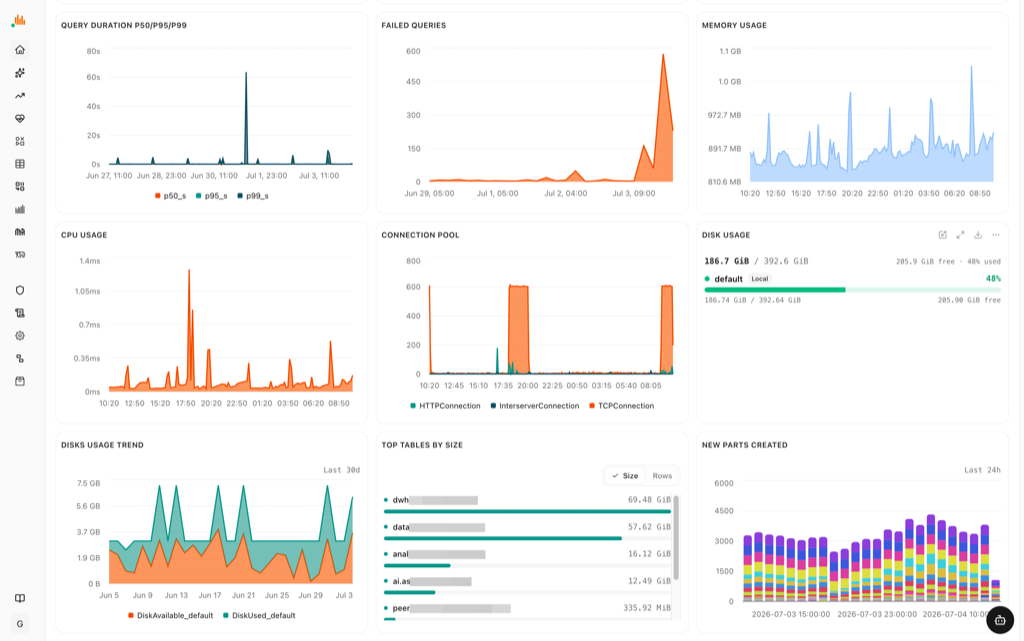The image size is (1024, 641).
Task: Click the Top Tables list scrollbar
Action: pyautogui.click(x=676, y=538)
